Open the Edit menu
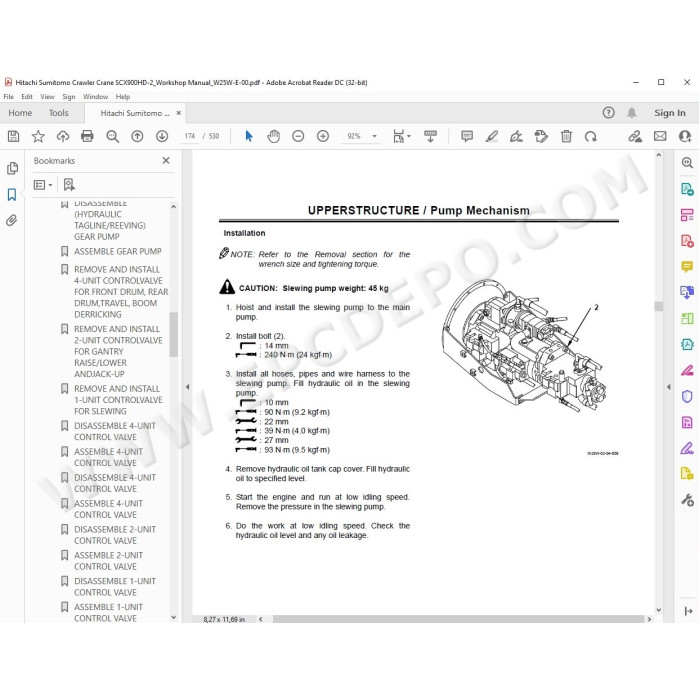This screenshot has width=700, height=700. [27, 96]
